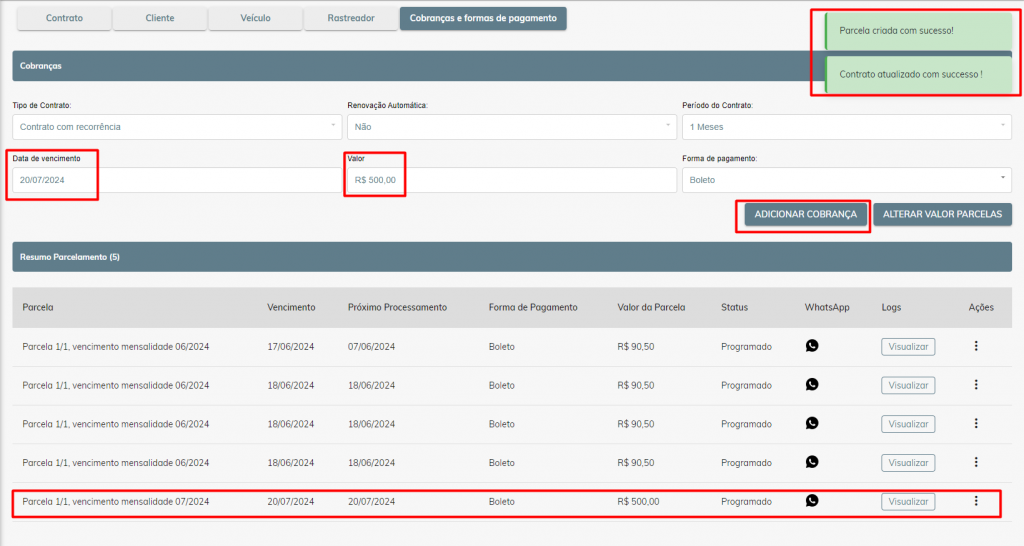Click Visualizar in the fourth installment row
Screen dimensions: 1024x546
point(908,462)
